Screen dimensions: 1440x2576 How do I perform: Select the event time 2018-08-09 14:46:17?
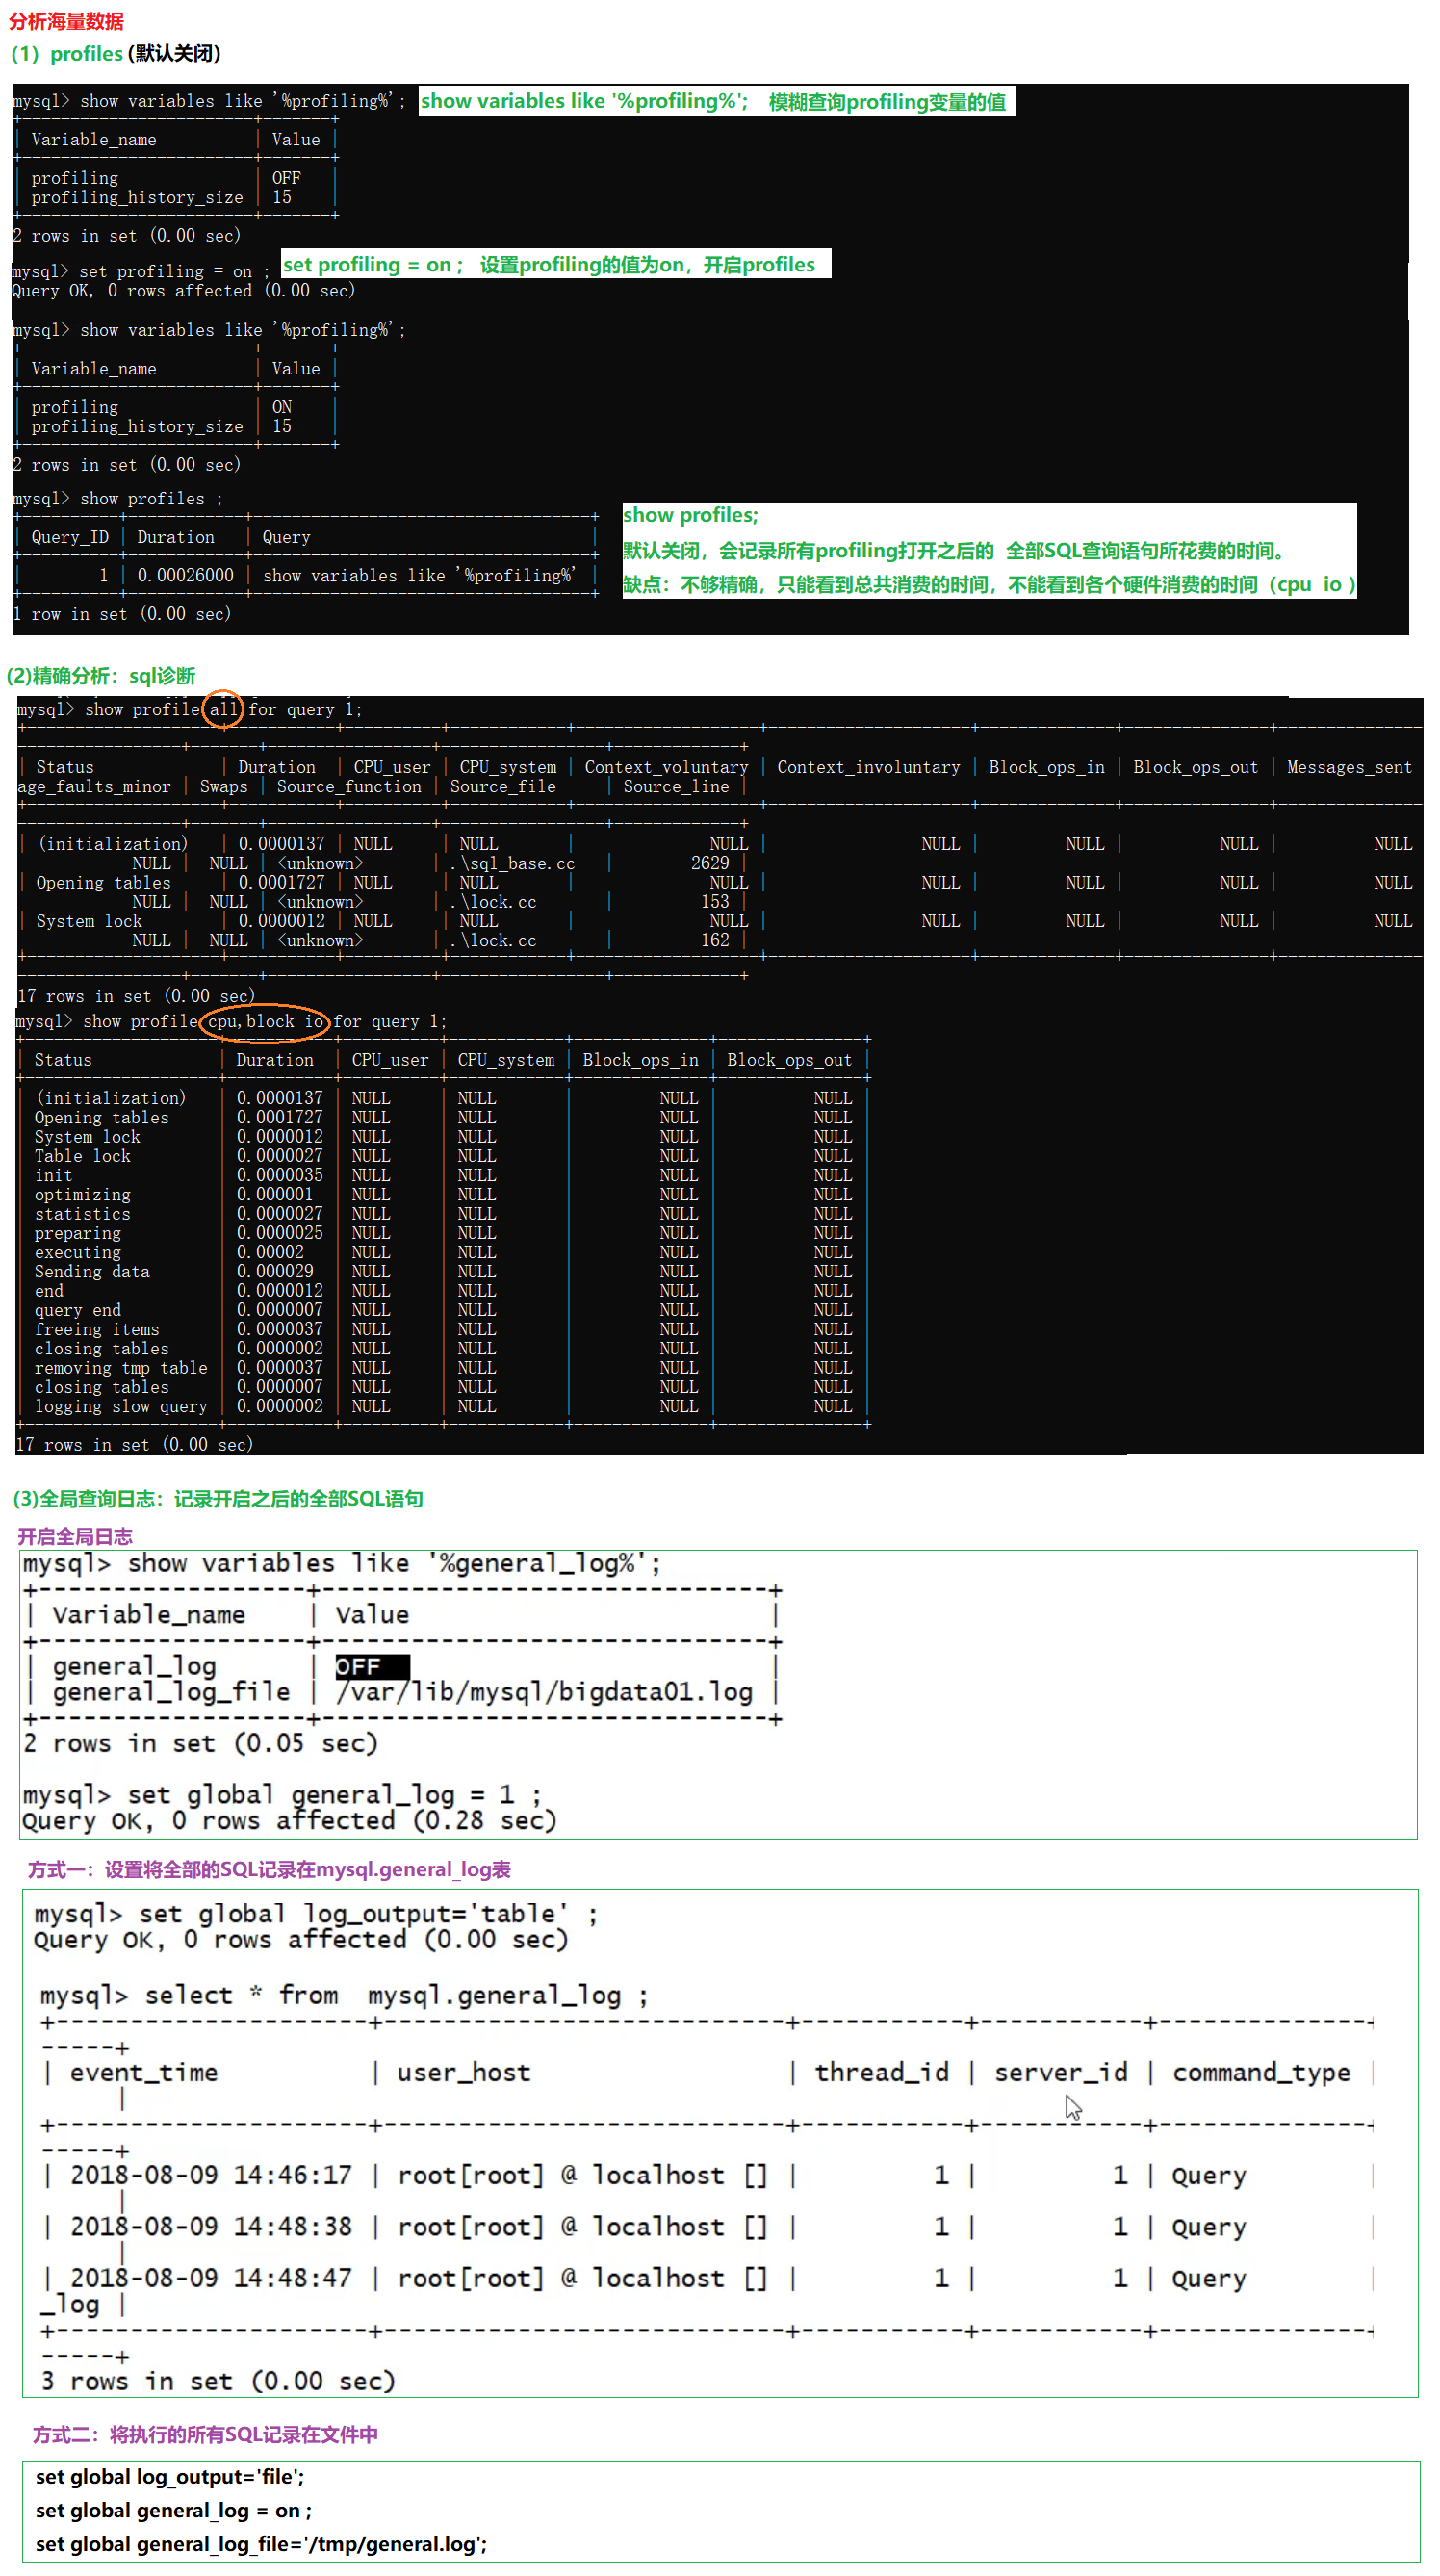(x=211, y=2176)
